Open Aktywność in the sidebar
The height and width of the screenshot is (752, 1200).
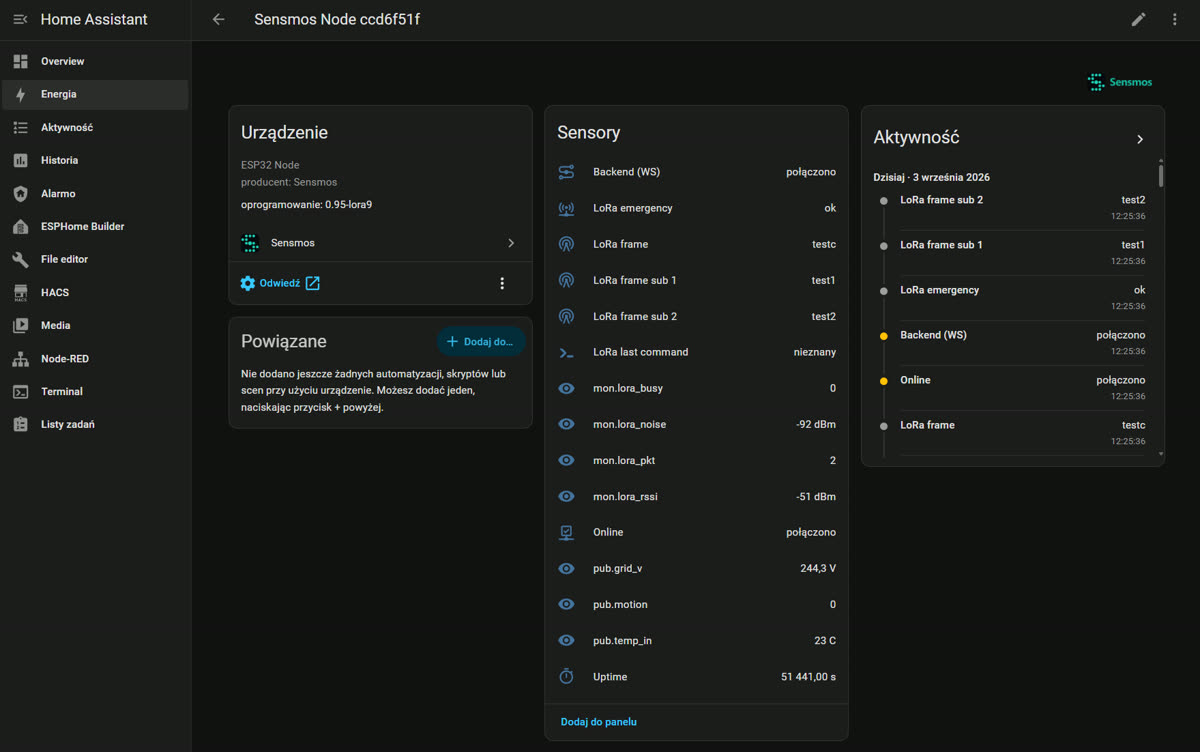tap(95, 128)
